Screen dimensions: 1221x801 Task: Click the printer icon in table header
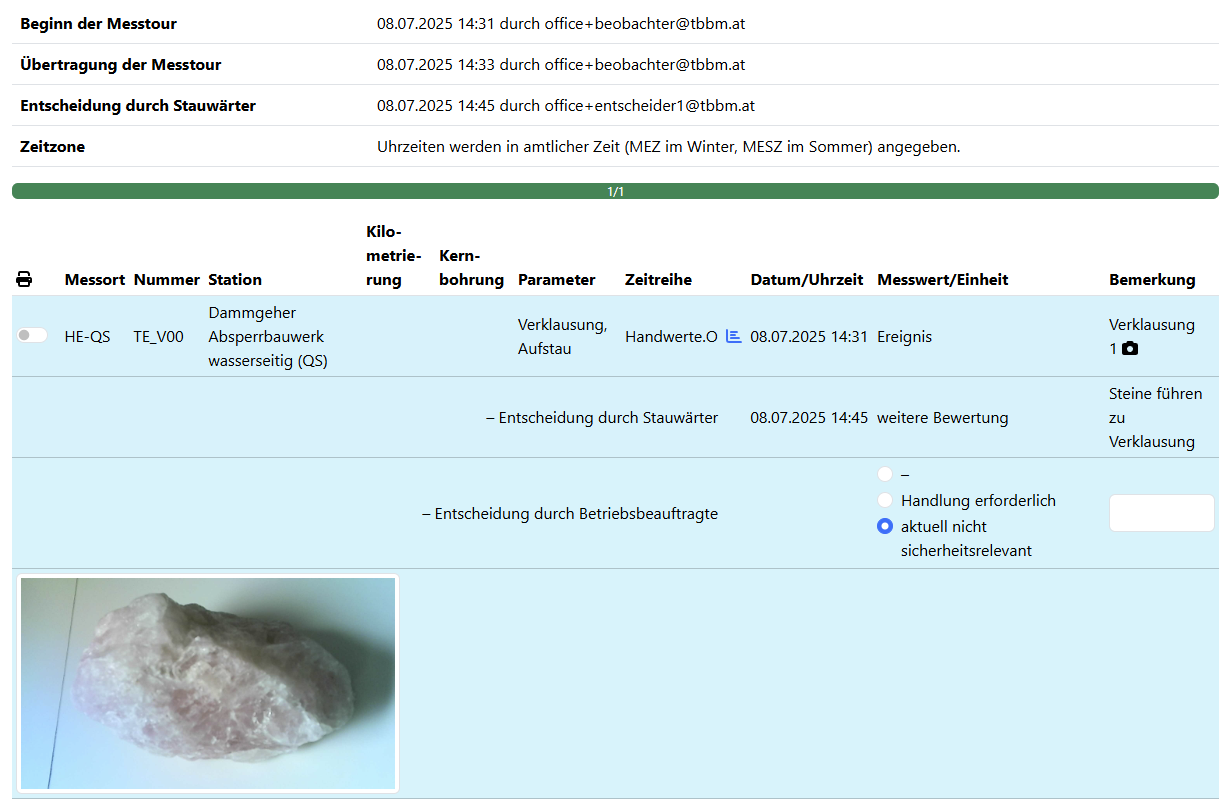point(24,279)
